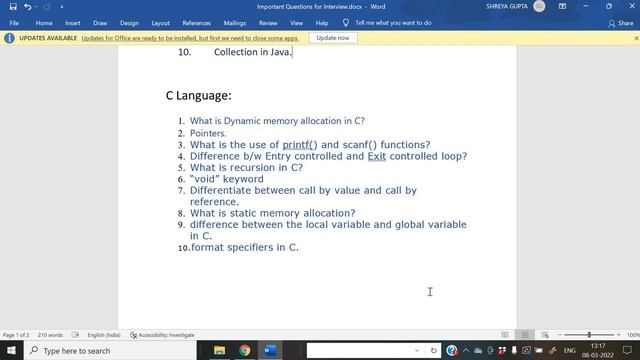Click the underlined word 'Exit'
Screen dimensions: 640x360
[376, 156]
